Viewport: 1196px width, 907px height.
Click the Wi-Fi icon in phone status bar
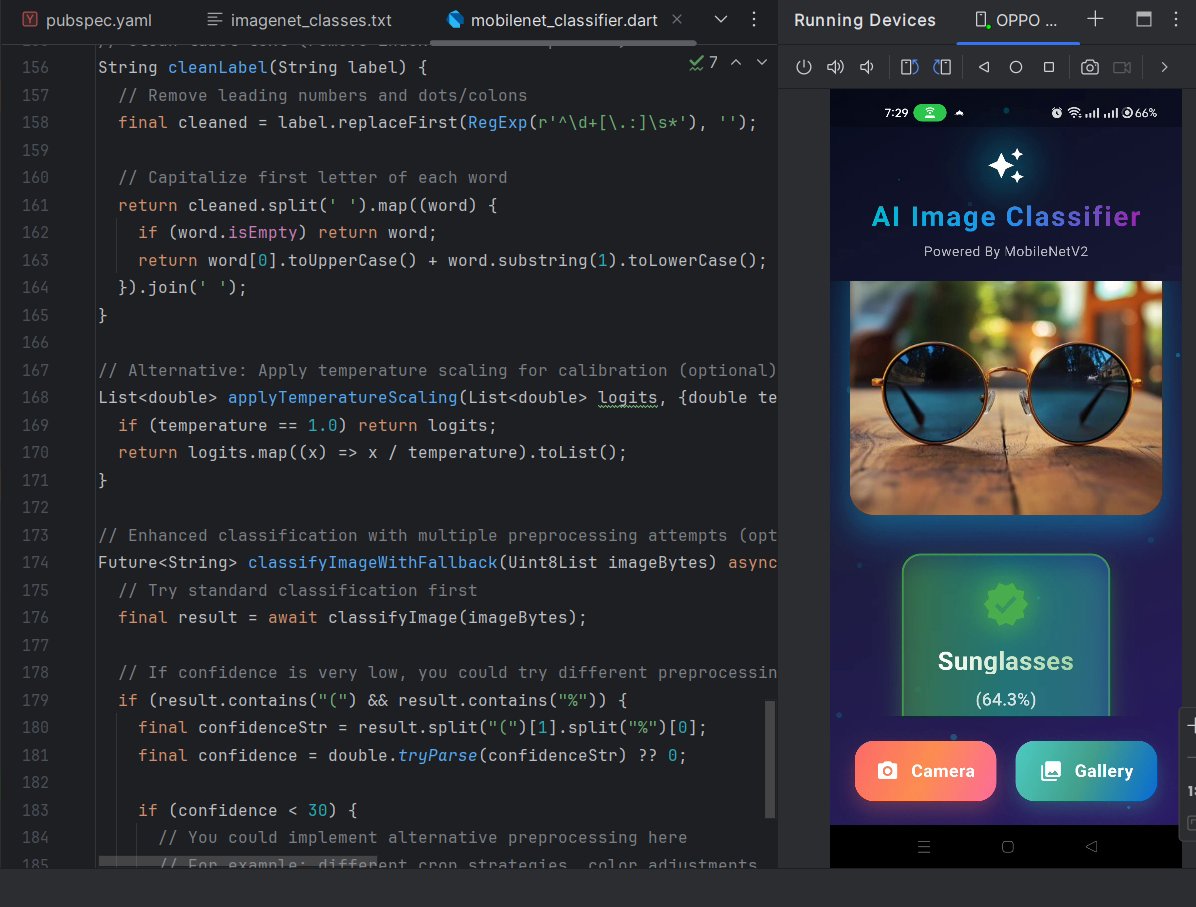point(1074,113)
